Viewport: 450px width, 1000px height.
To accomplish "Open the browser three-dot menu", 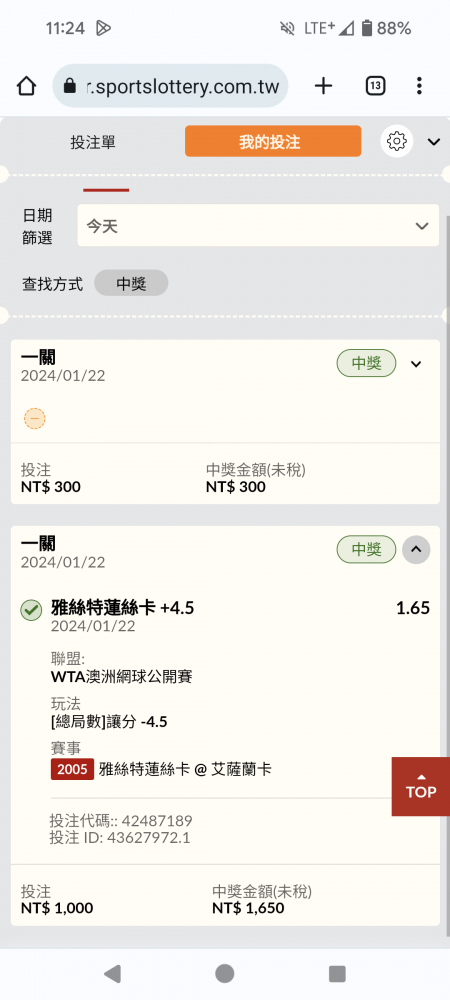I will pyautogui.click(x=419, y=85).
